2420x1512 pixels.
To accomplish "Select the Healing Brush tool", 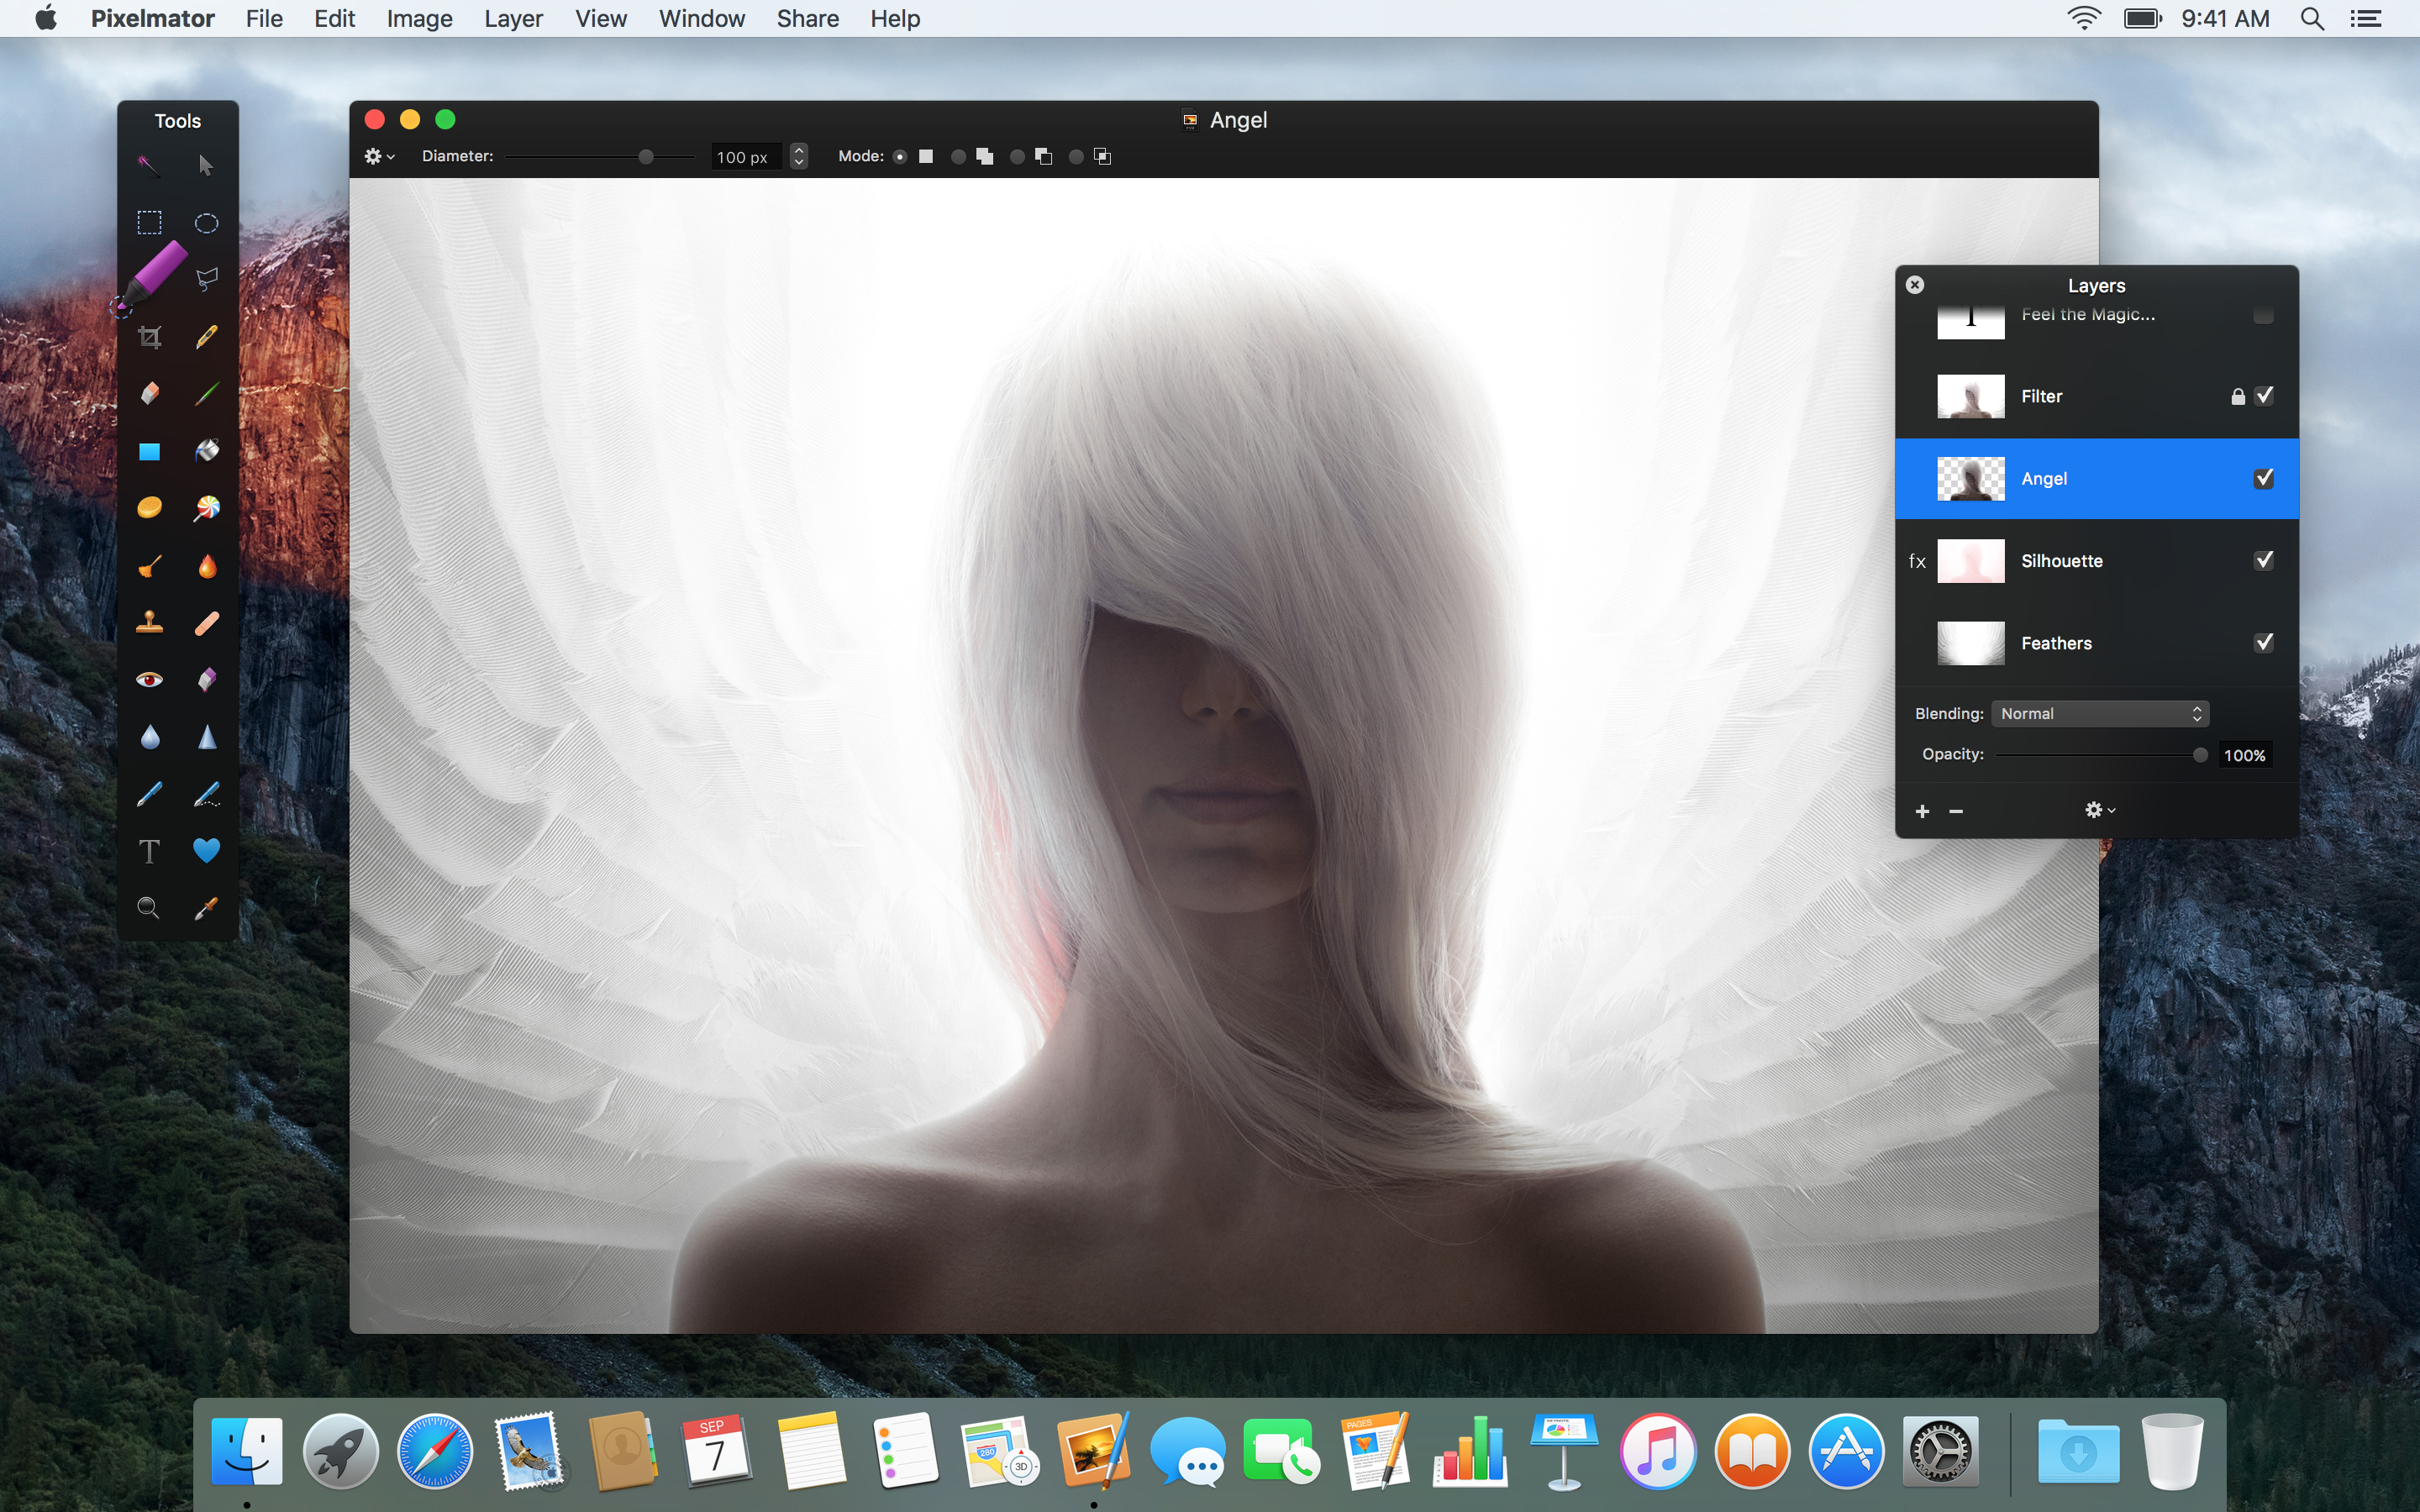I will click(208, 622).
